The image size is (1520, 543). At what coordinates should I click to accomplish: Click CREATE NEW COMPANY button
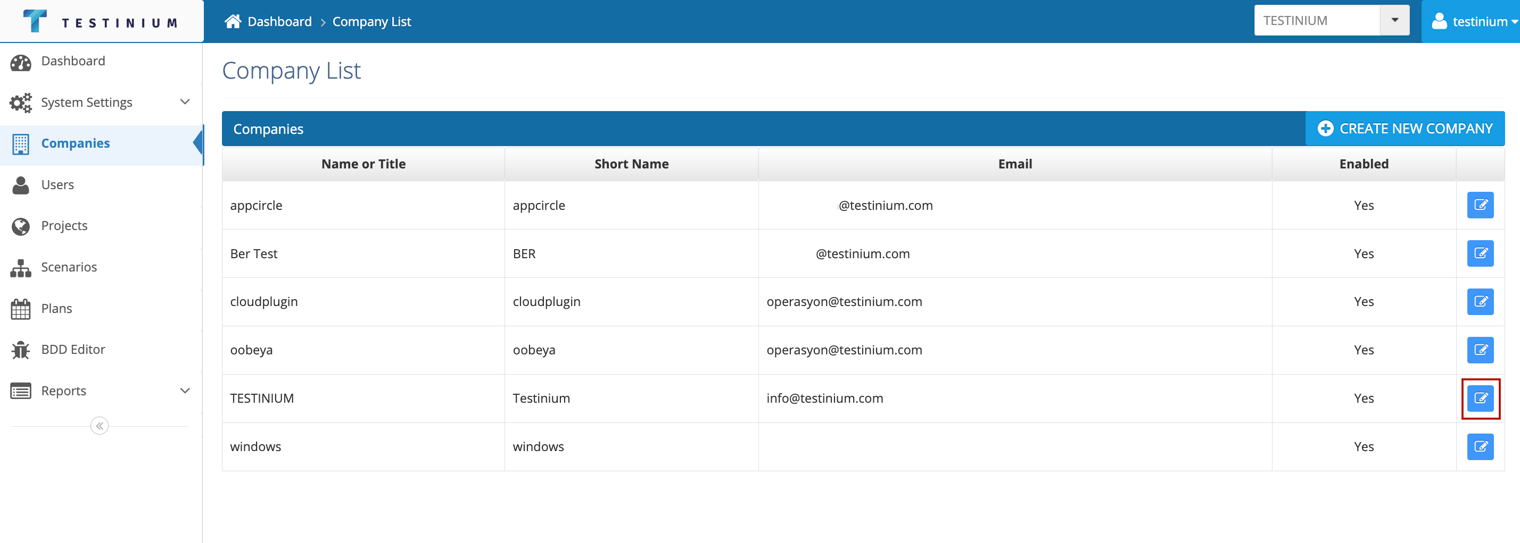coord(1405,129)
